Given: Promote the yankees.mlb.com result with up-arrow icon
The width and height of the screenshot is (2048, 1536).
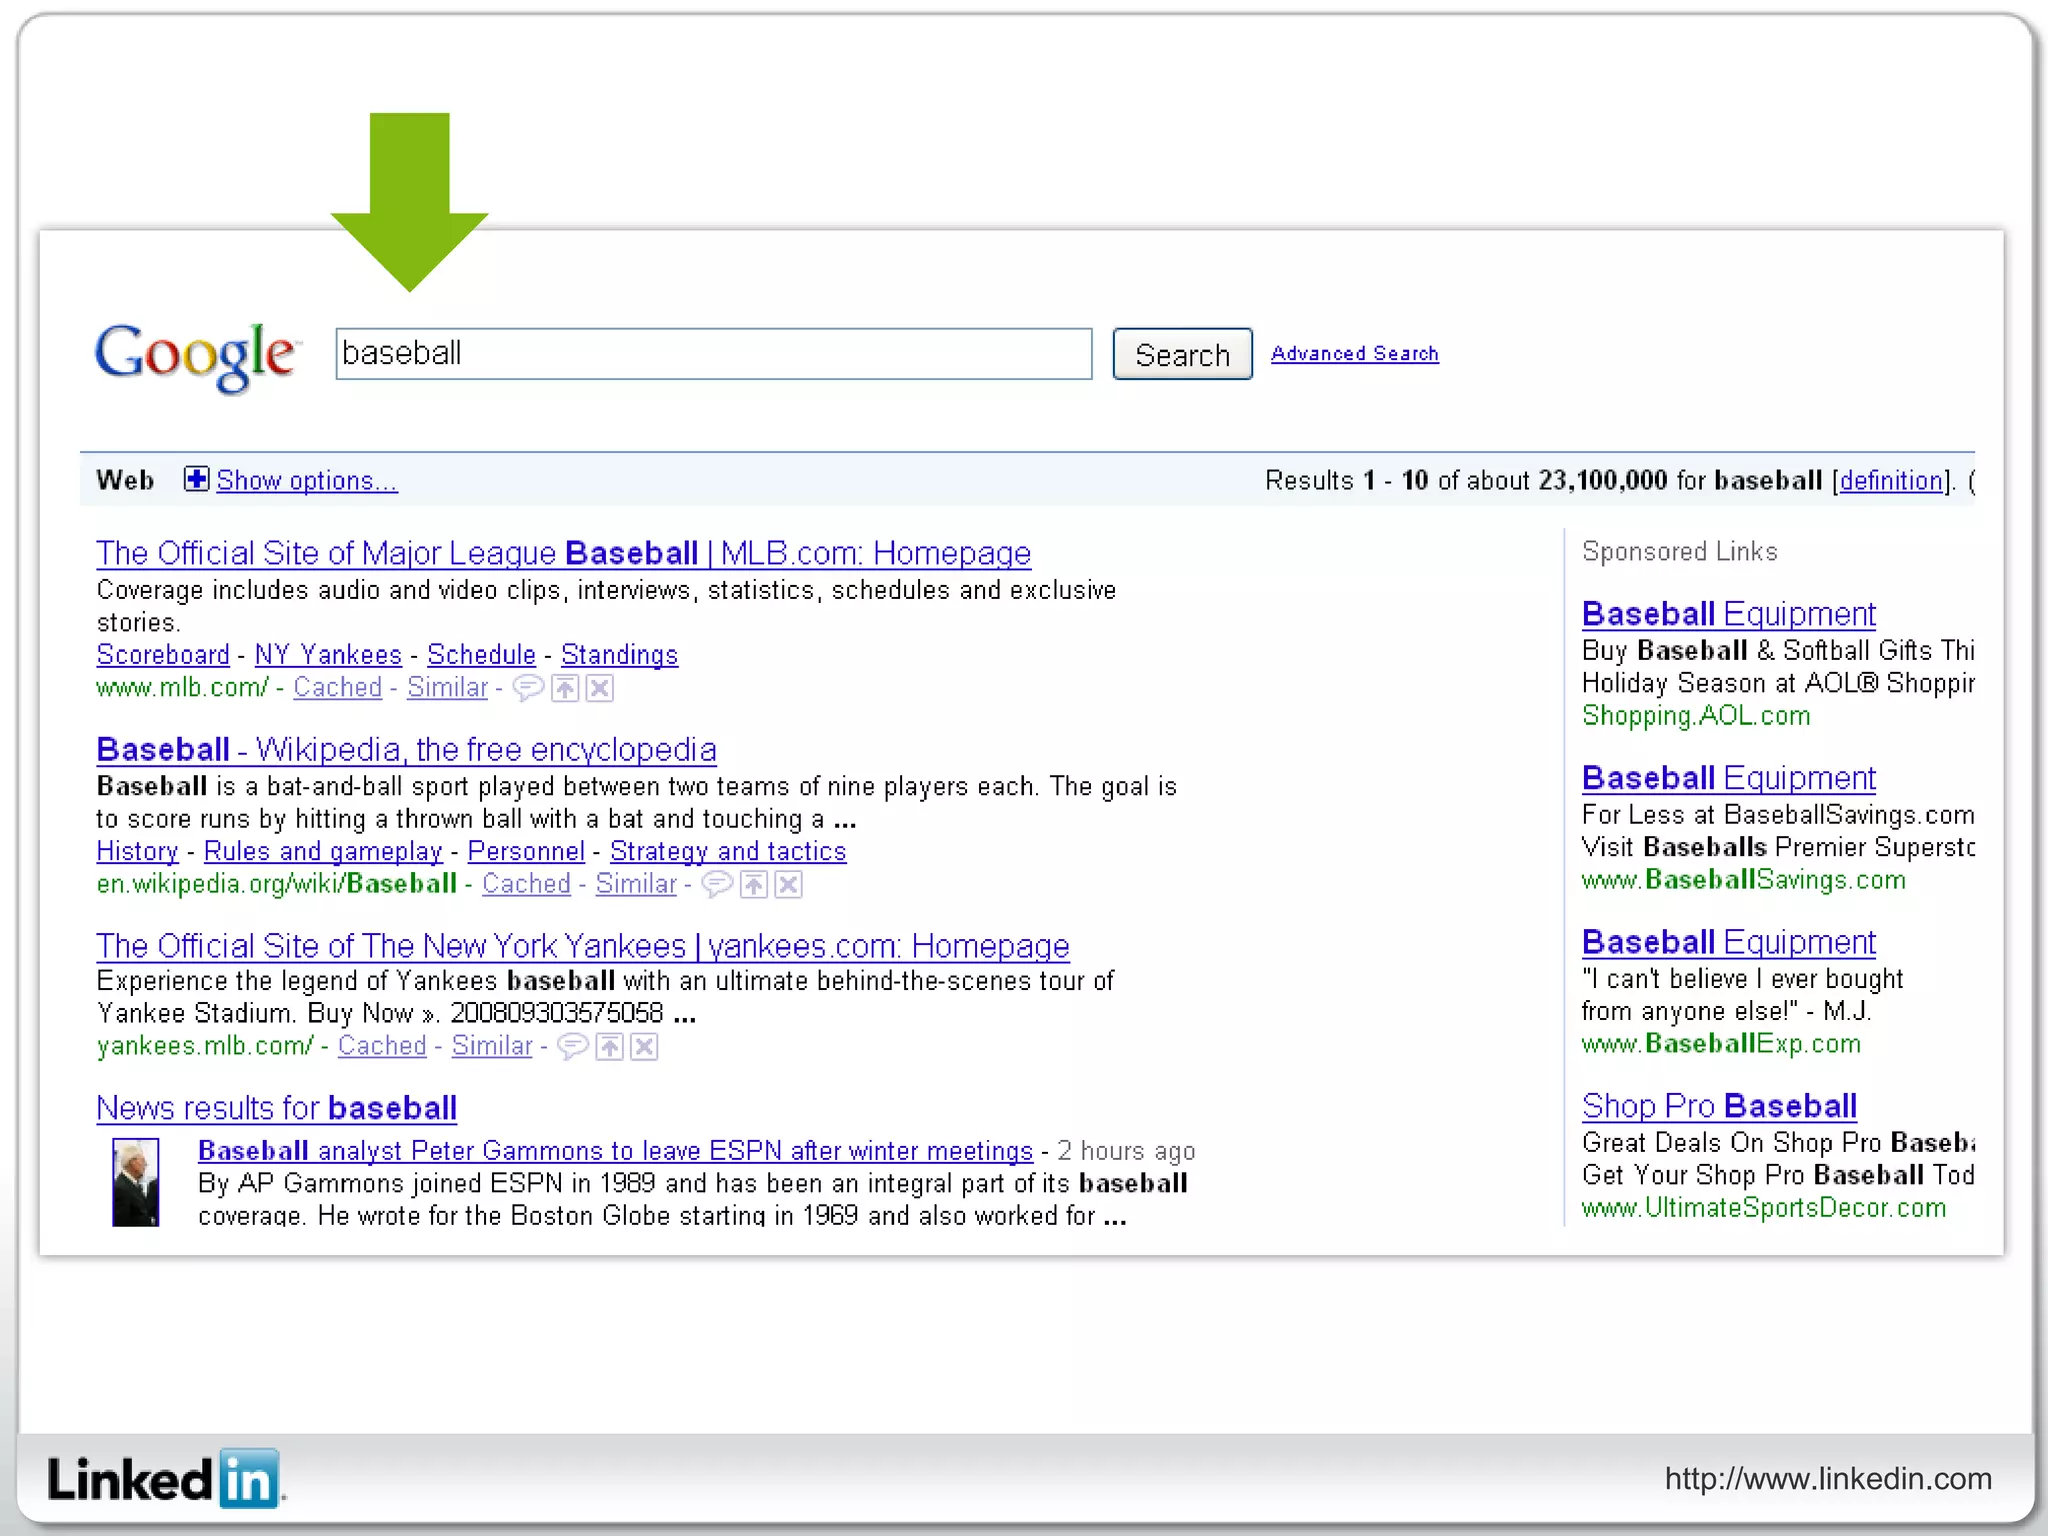Looking at the screenshot, I should coord(610,1047).
